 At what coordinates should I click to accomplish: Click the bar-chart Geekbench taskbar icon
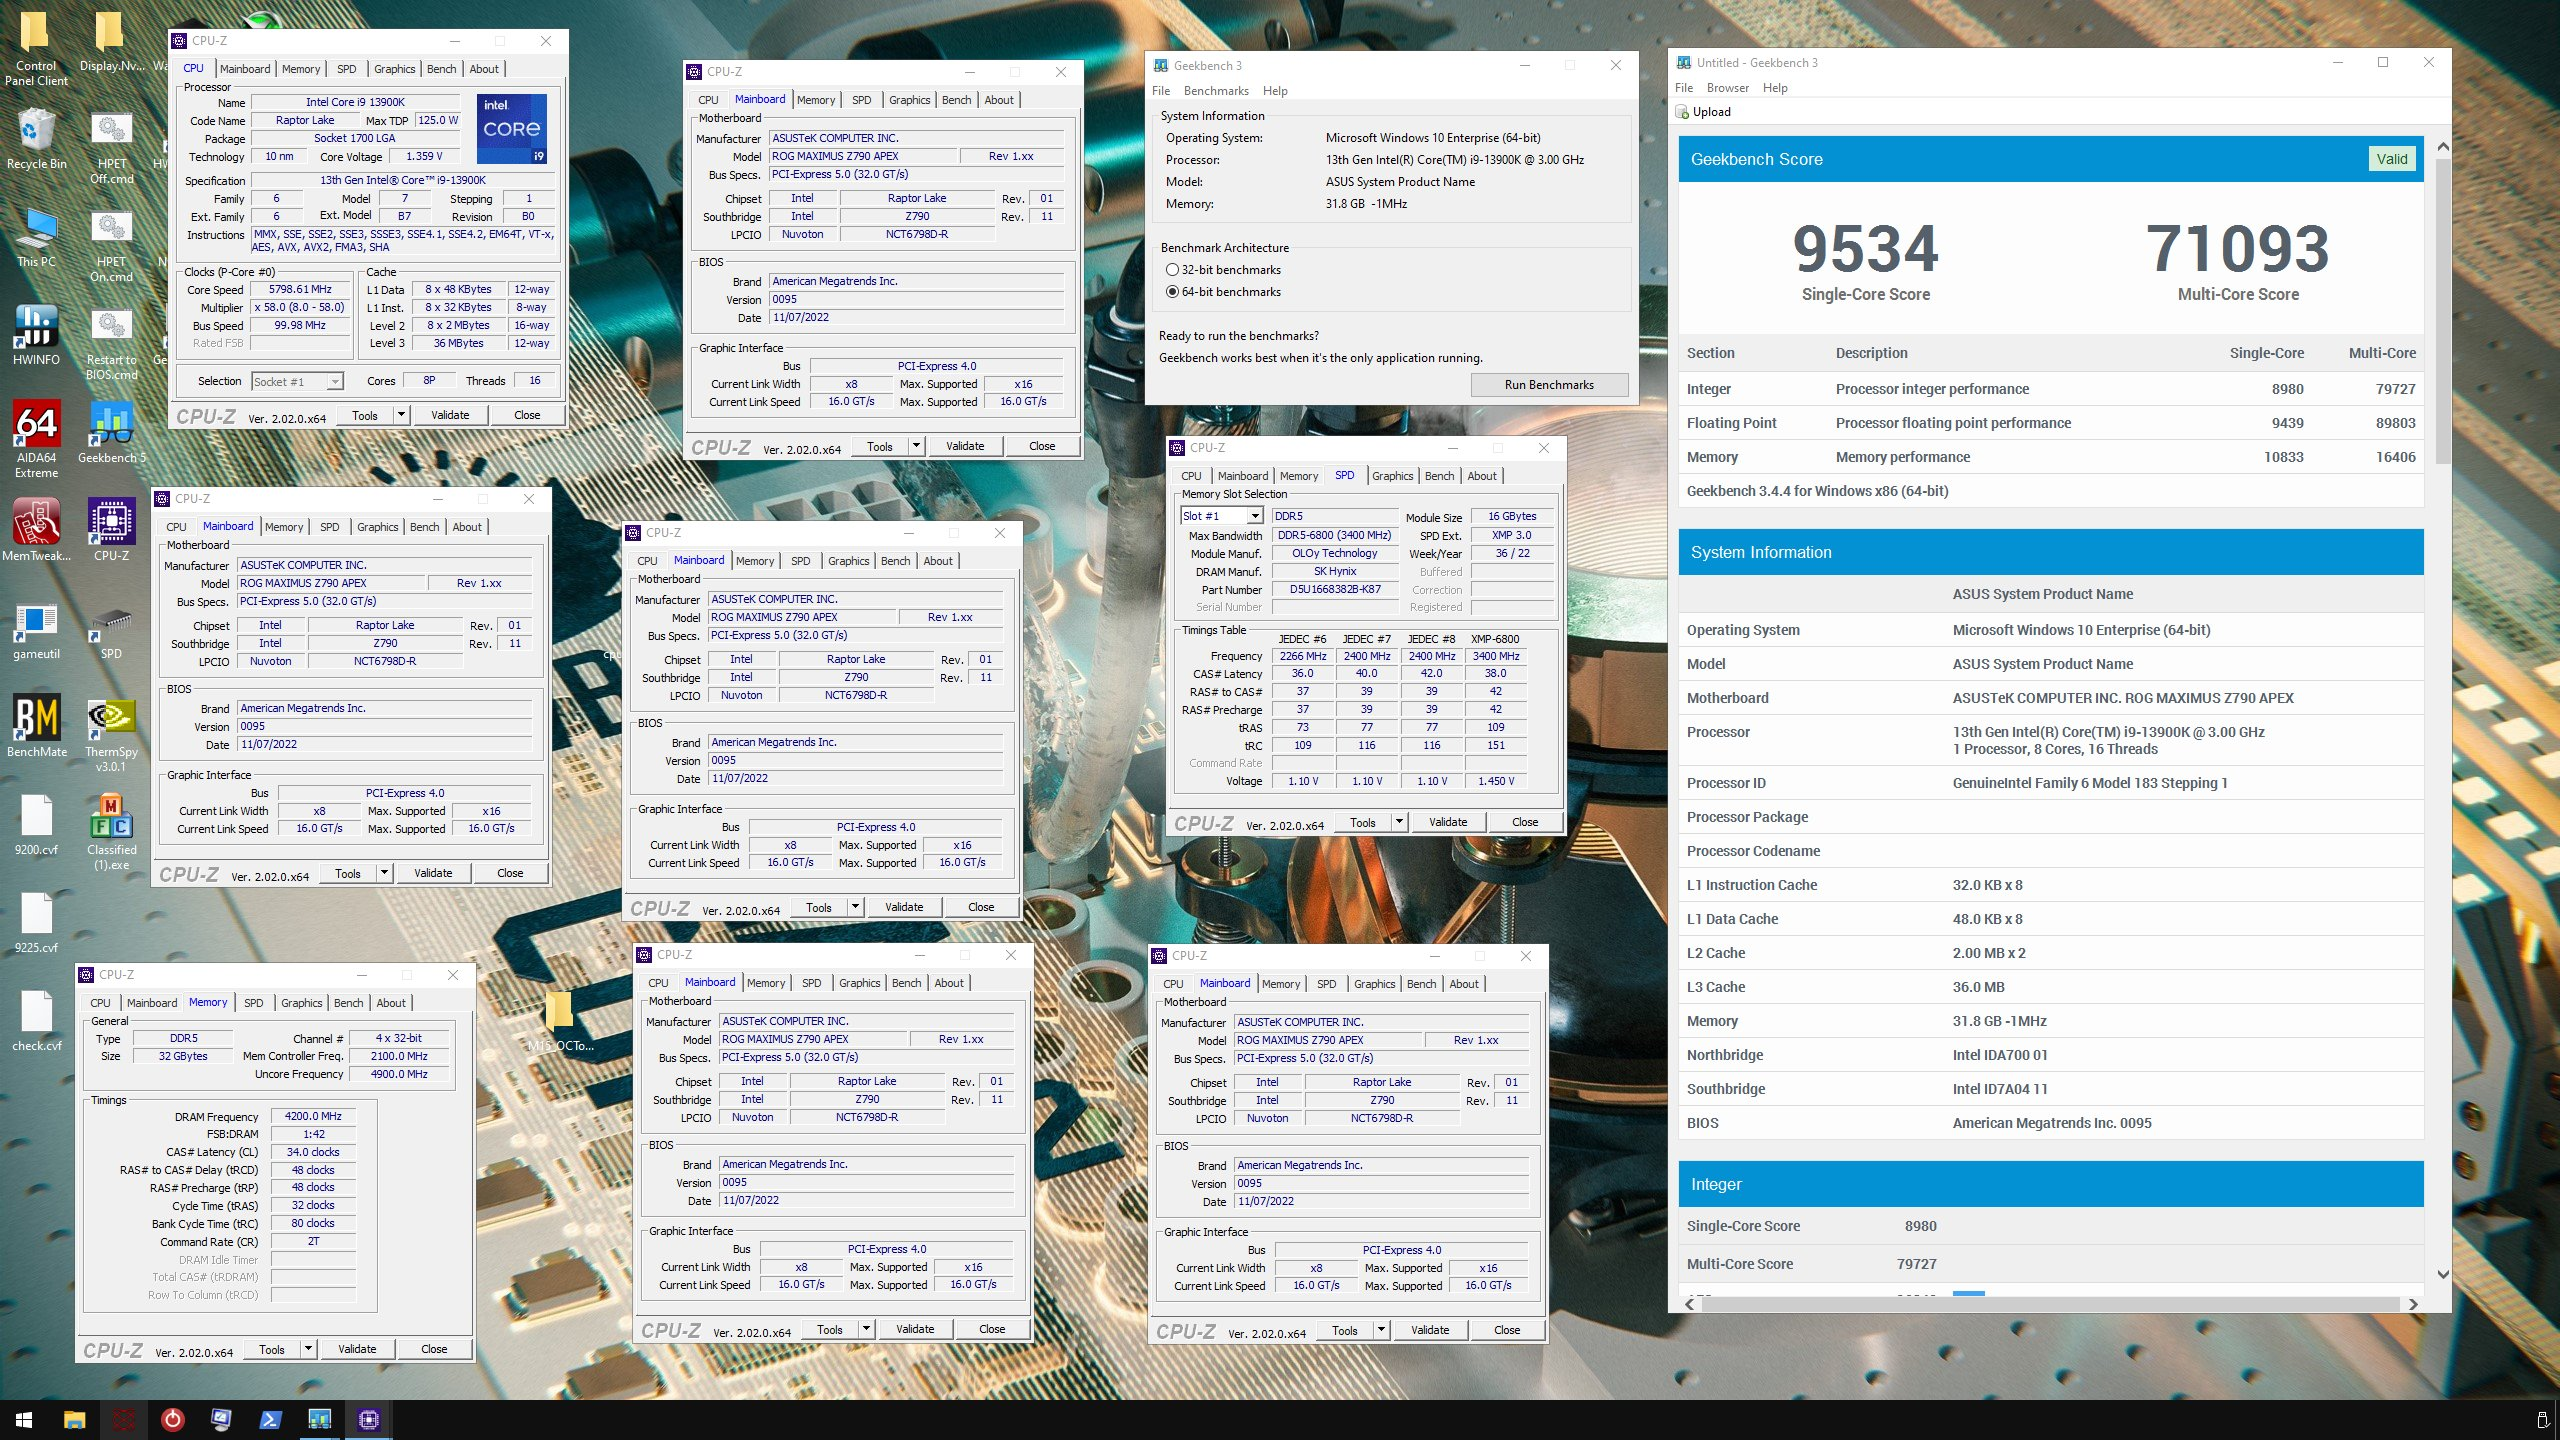click(319, 1419)
